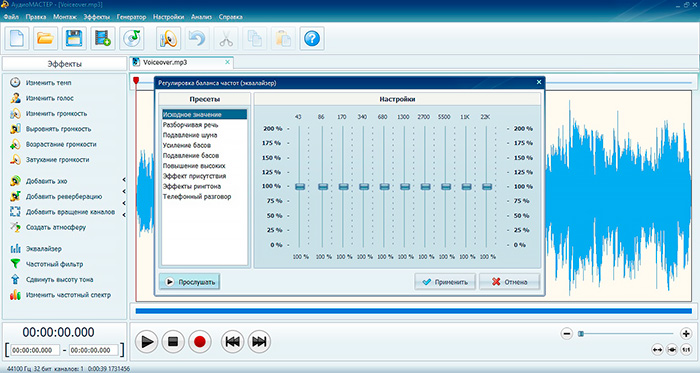Click the Paste clipboard icon

(283, 38)
